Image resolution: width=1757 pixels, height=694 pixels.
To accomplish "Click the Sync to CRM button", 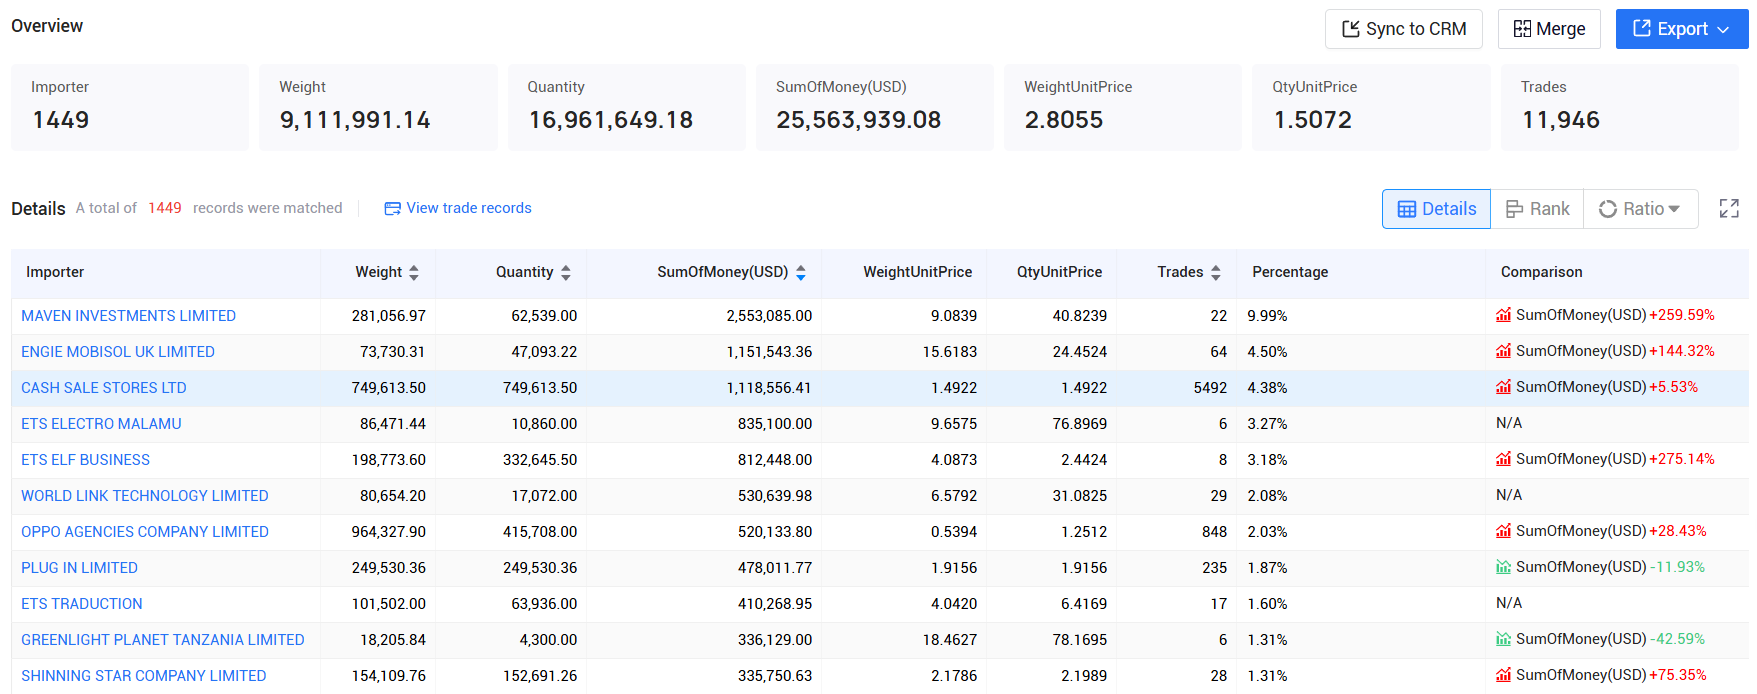I will pos(1404,29).
